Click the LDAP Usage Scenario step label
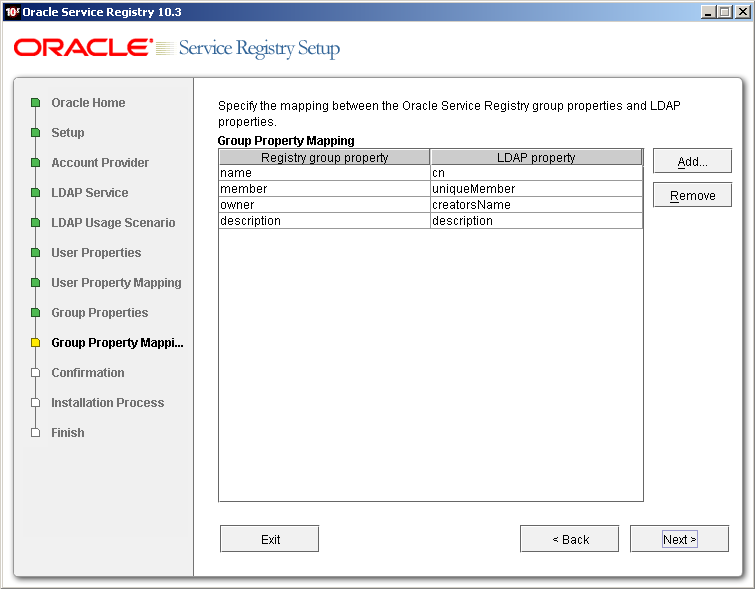The width and height of the screenshot is (755, 589). (x=113, y=223)
